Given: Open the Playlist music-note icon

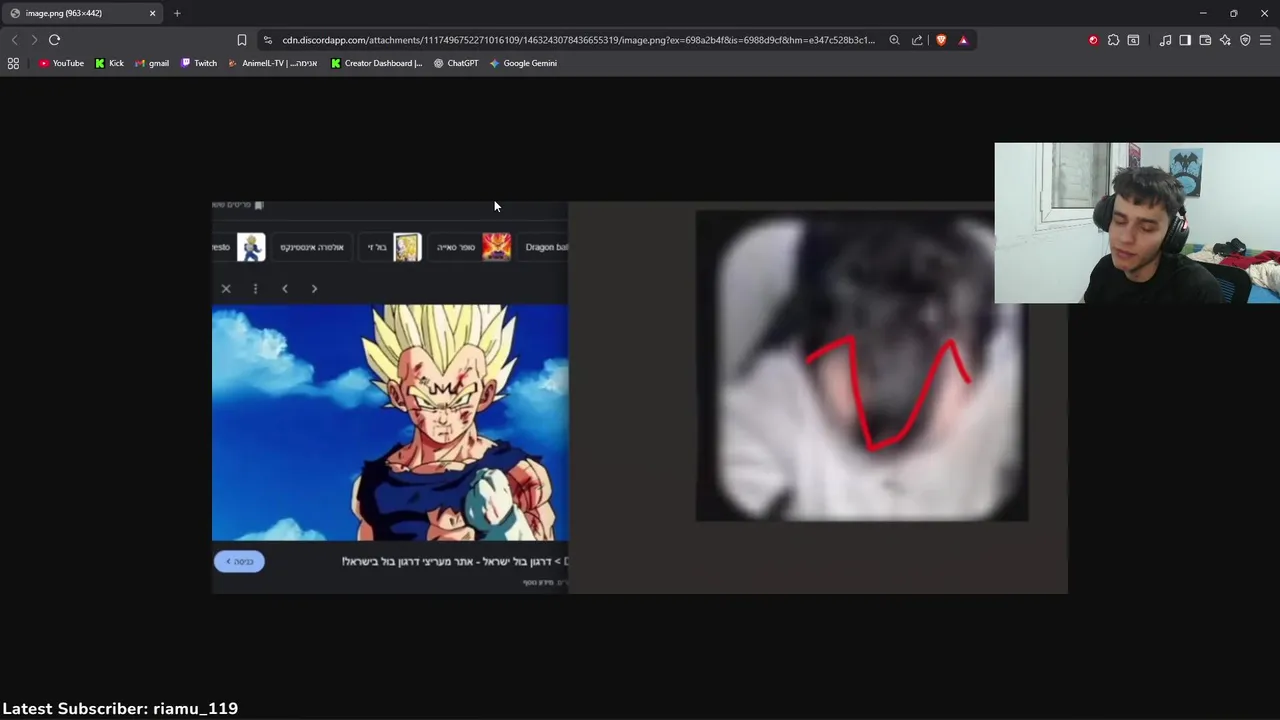Looking at the screenshot, I should 1165,40.
